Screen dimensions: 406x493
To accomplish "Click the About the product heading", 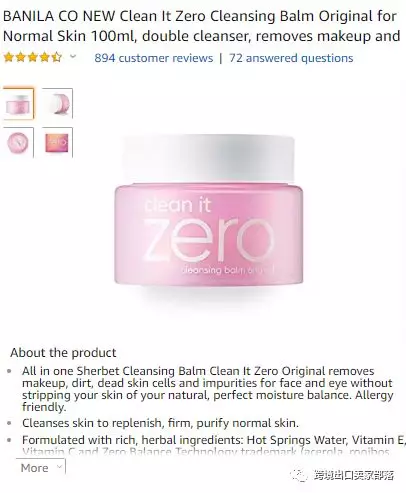I will [x=63, y=353].
